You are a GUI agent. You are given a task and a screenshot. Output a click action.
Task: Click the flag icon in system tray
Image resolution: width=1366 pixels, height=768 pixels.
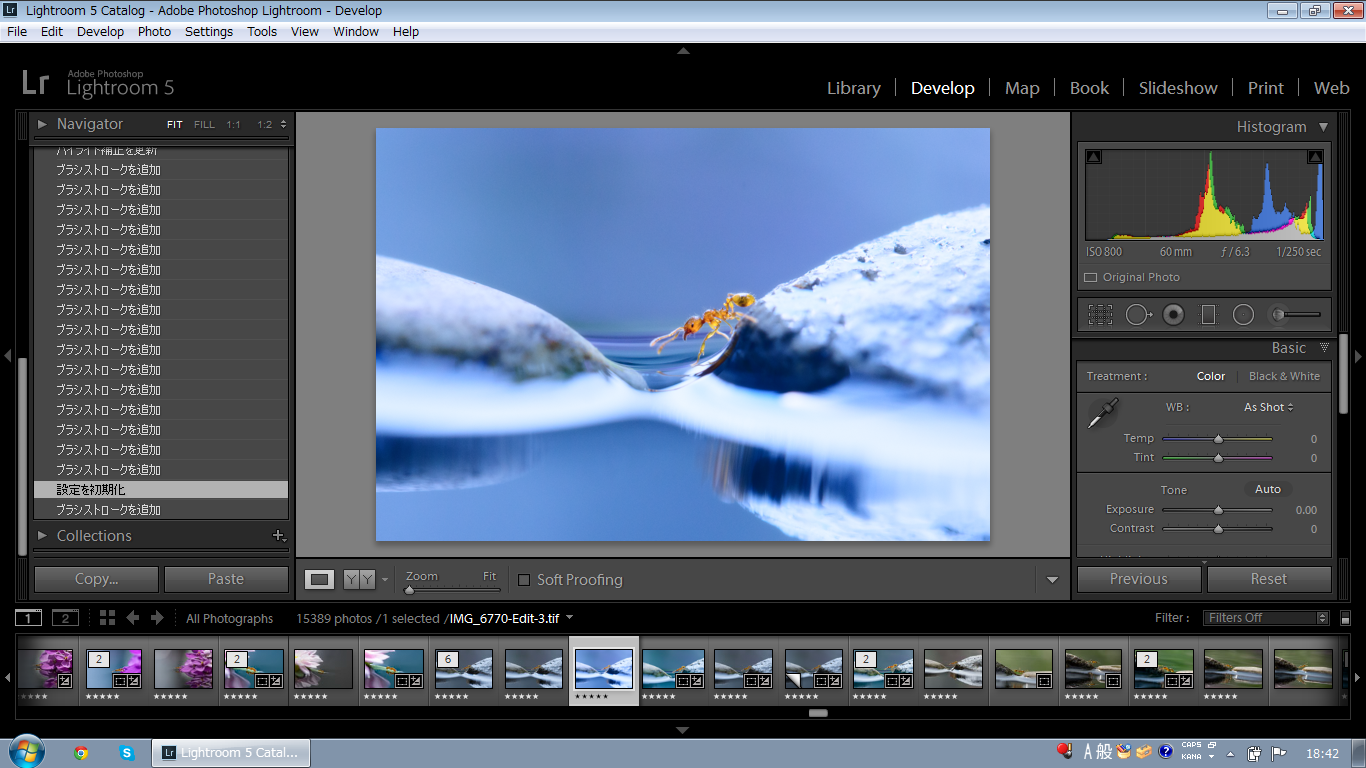pyautogui.click(x=1279, y=753)
